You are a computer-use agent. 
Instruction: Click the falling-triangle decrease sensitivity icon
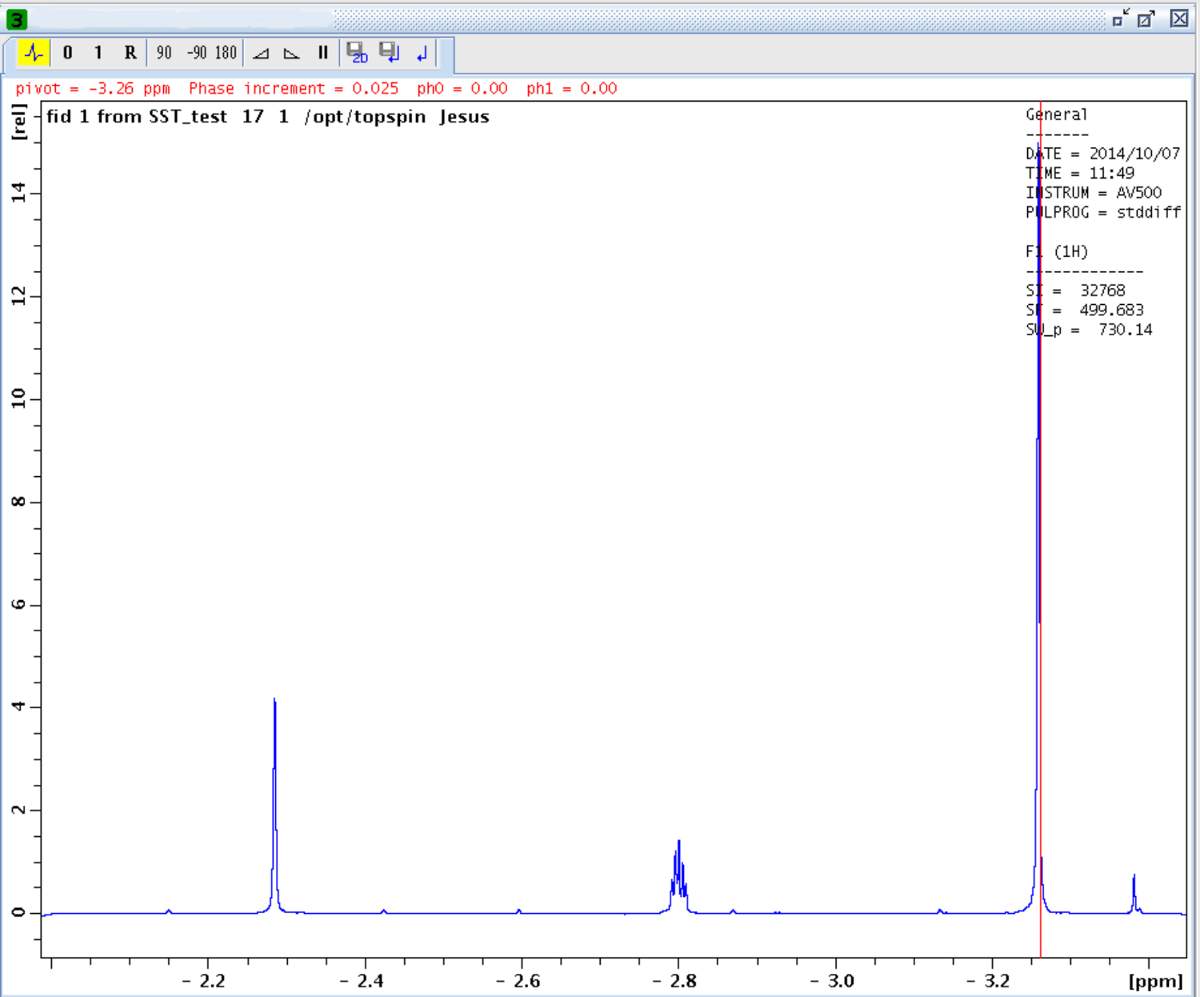(291, 52)
